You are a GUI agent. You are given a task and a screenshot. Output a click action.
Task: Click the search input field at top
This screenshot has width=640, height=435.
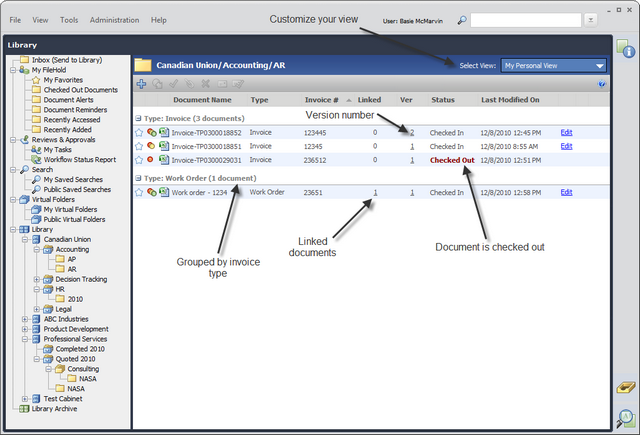coord(524,20)
